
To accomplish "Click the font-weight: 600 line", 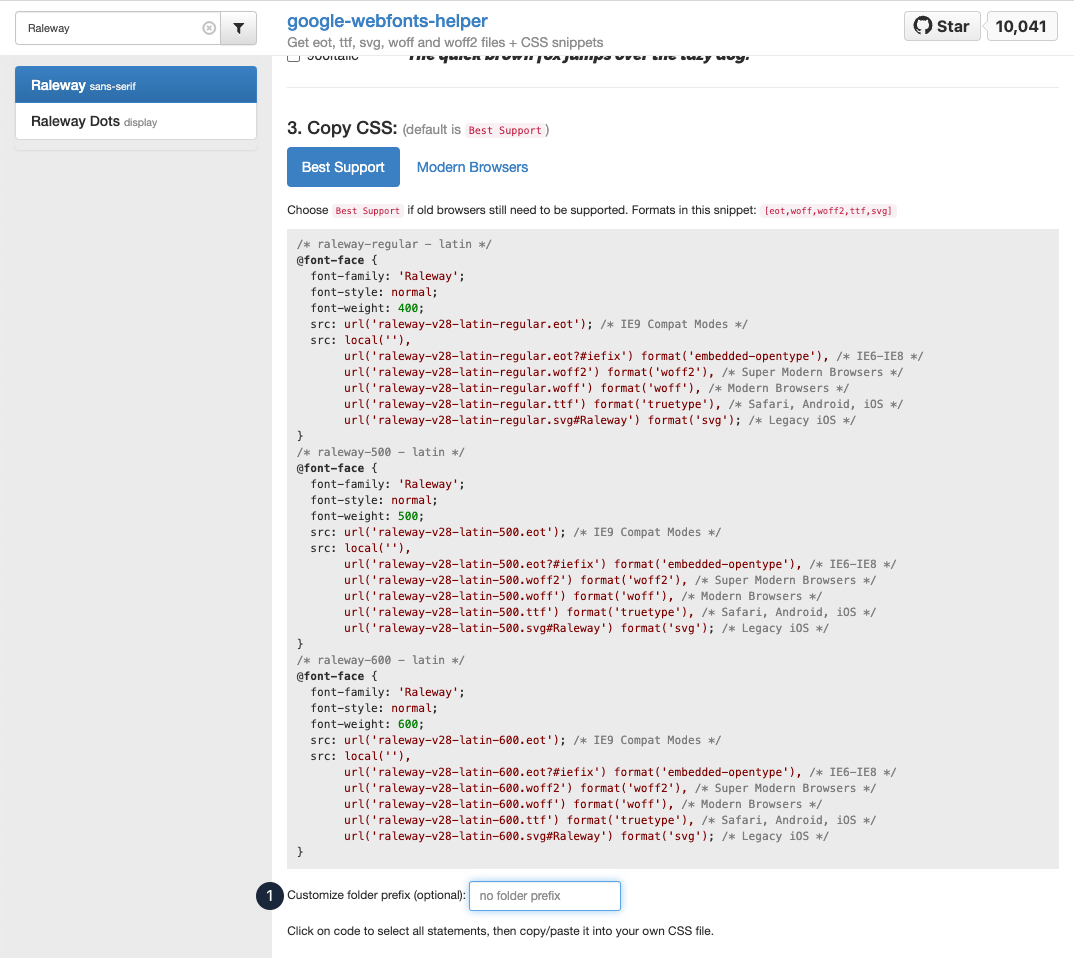I will tap(367, 724).
